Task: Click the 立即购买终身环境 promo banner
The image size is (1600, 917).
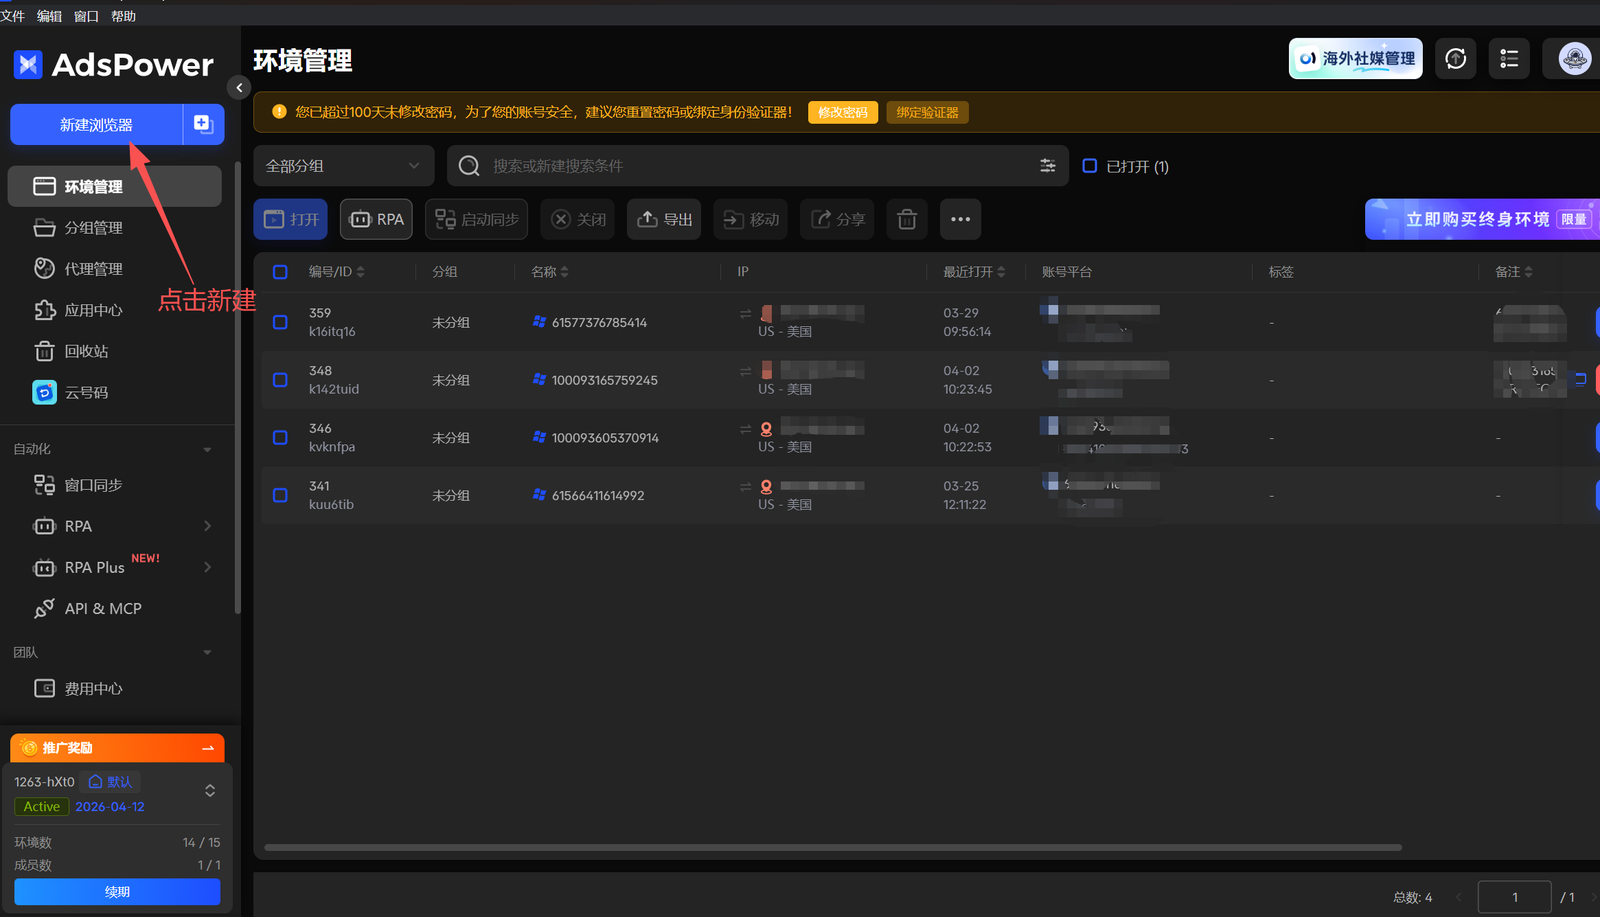Action: point(1483,219)
